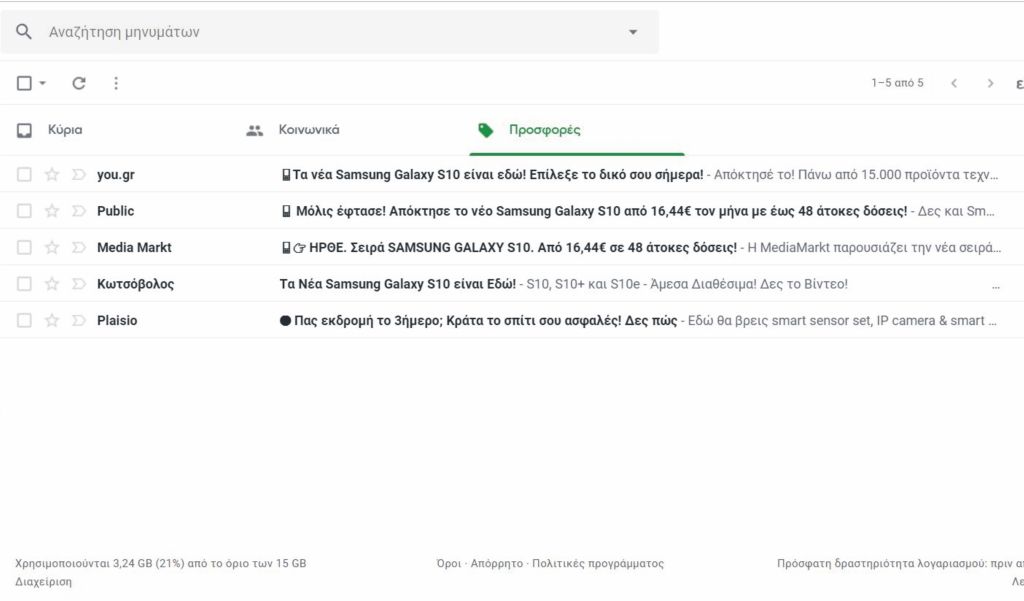Click the green tag icon beside Προσφορές

pos(485,130)
